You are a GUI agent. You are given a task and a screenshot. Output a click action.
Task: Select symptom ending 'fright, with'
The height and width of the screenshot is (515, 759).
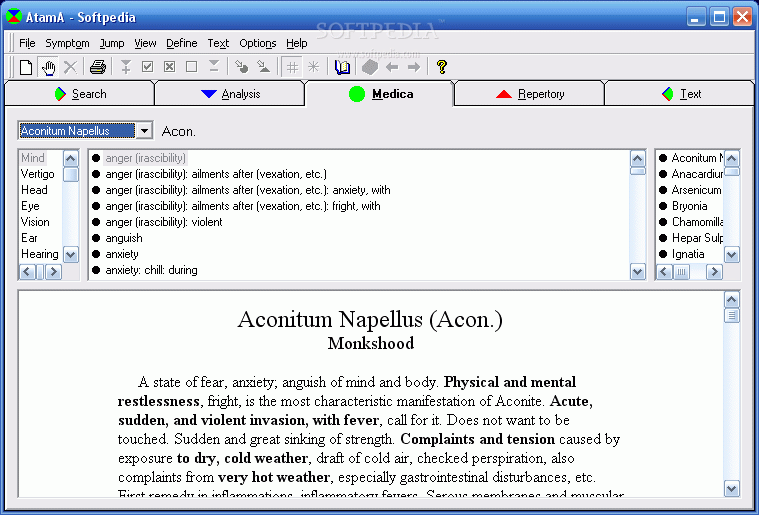click(243, 206)
